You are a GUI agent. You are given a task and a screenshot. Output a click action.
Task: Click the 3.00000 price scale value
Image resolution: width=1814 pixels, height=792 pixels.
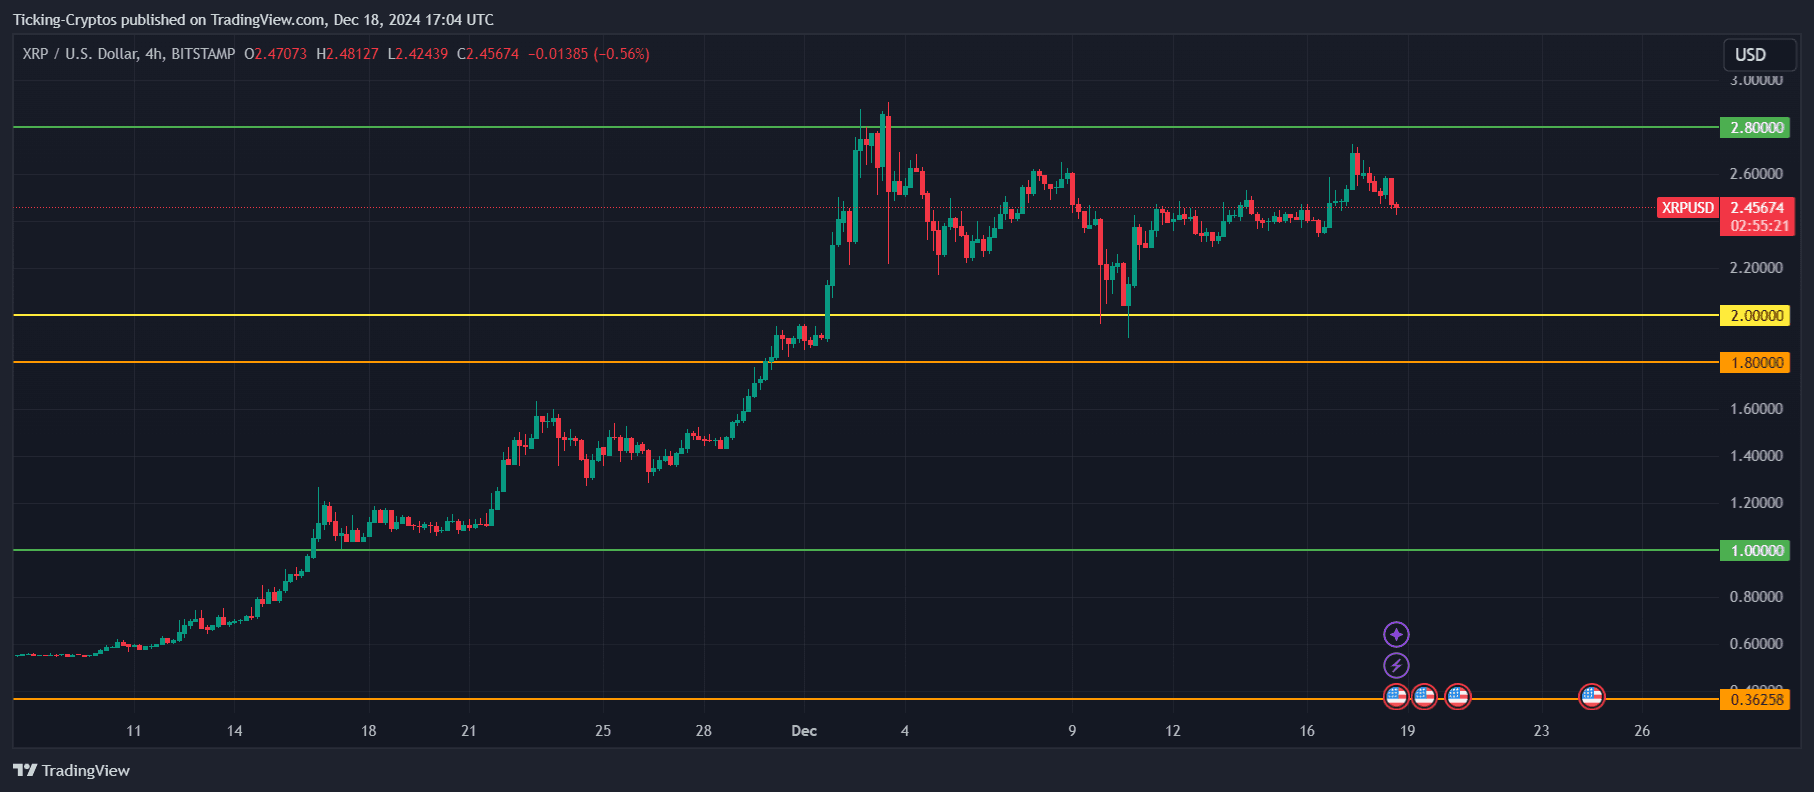[1756, 80]
